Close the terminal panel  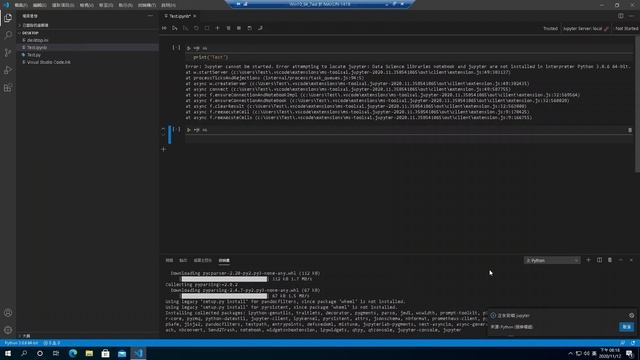[x=631, y=260]
